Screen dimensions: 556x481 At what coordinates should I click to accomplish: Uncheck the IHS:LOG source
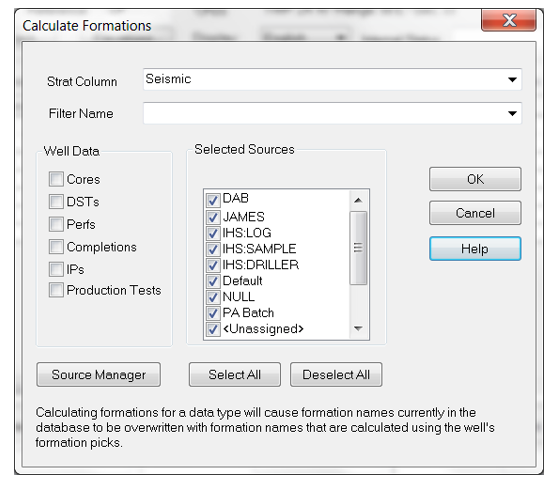(x=213, y=233)
